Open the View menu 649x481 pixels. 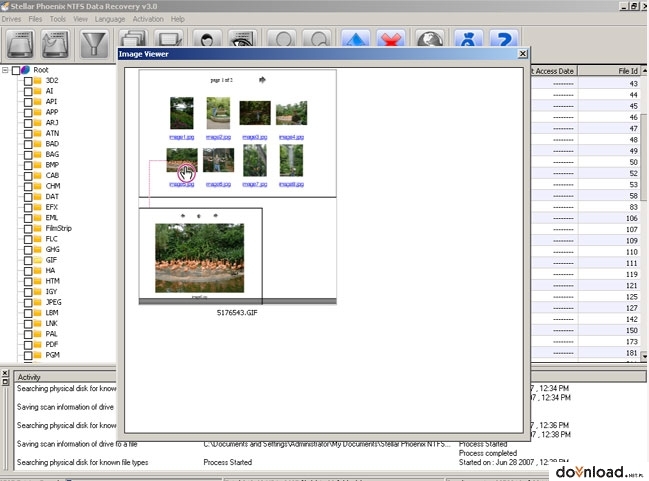click(x=80, y=19)
